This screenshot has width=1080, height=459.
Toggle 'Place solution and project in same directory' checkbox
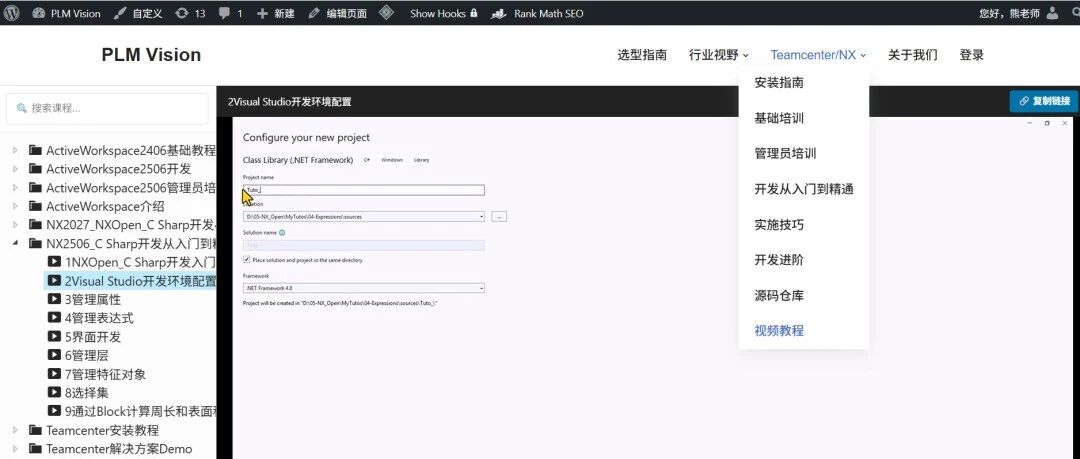tap(247, 260)
